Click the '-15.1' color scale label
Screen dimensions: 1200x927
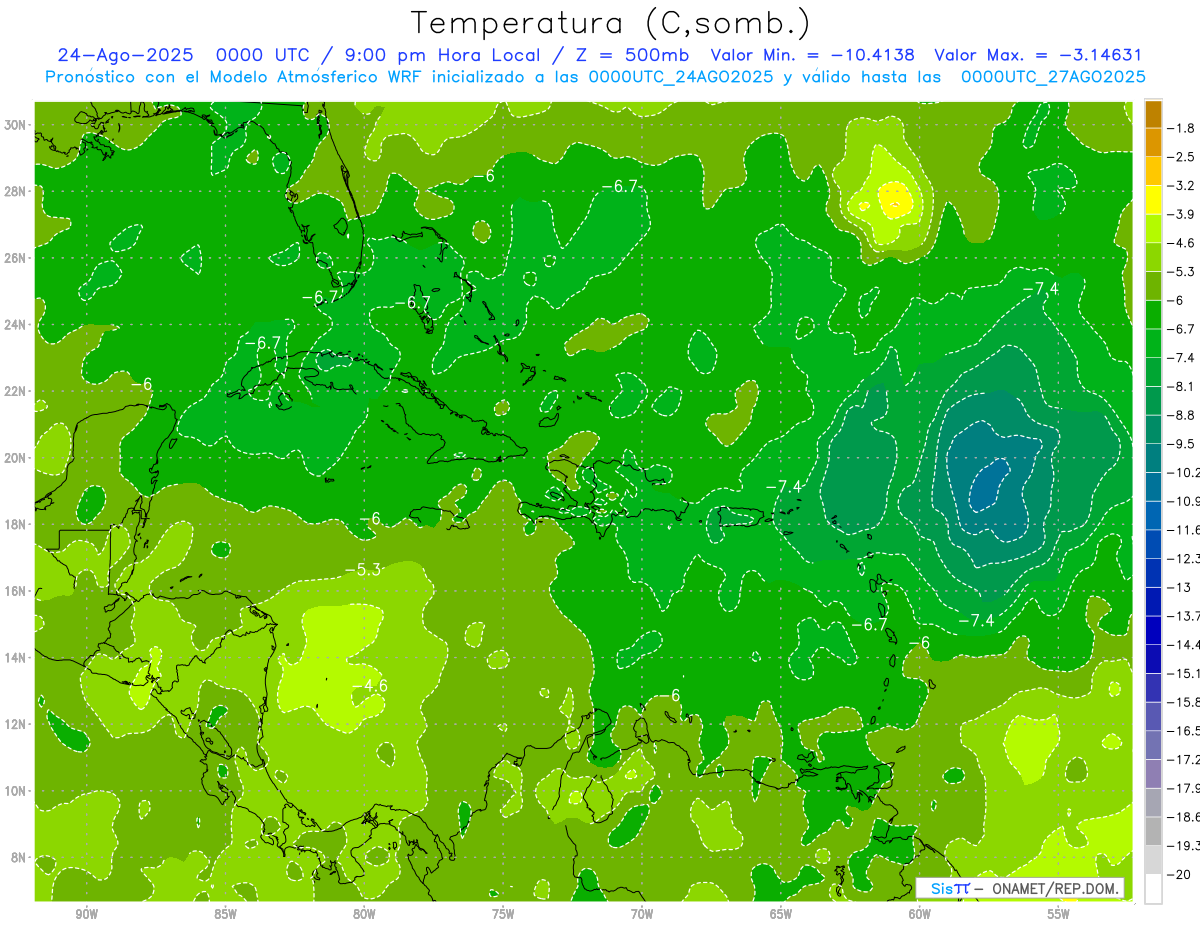click(x=1184, y=673)
